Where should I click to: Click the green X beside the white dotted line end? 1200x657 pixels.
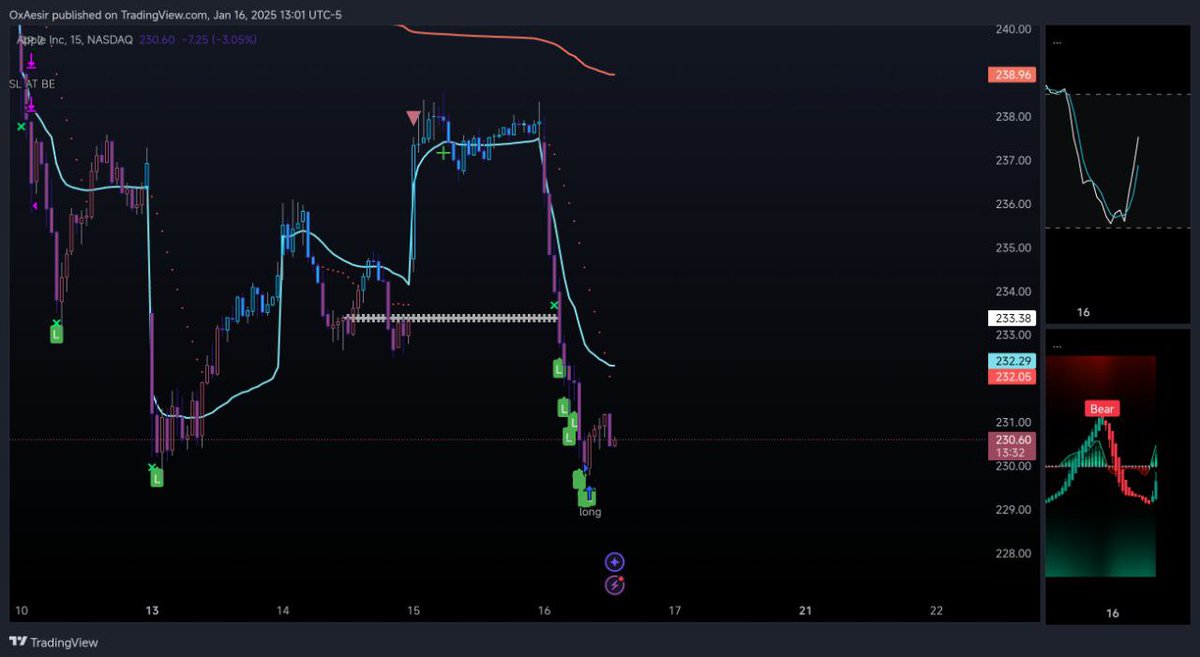[555, 305]
